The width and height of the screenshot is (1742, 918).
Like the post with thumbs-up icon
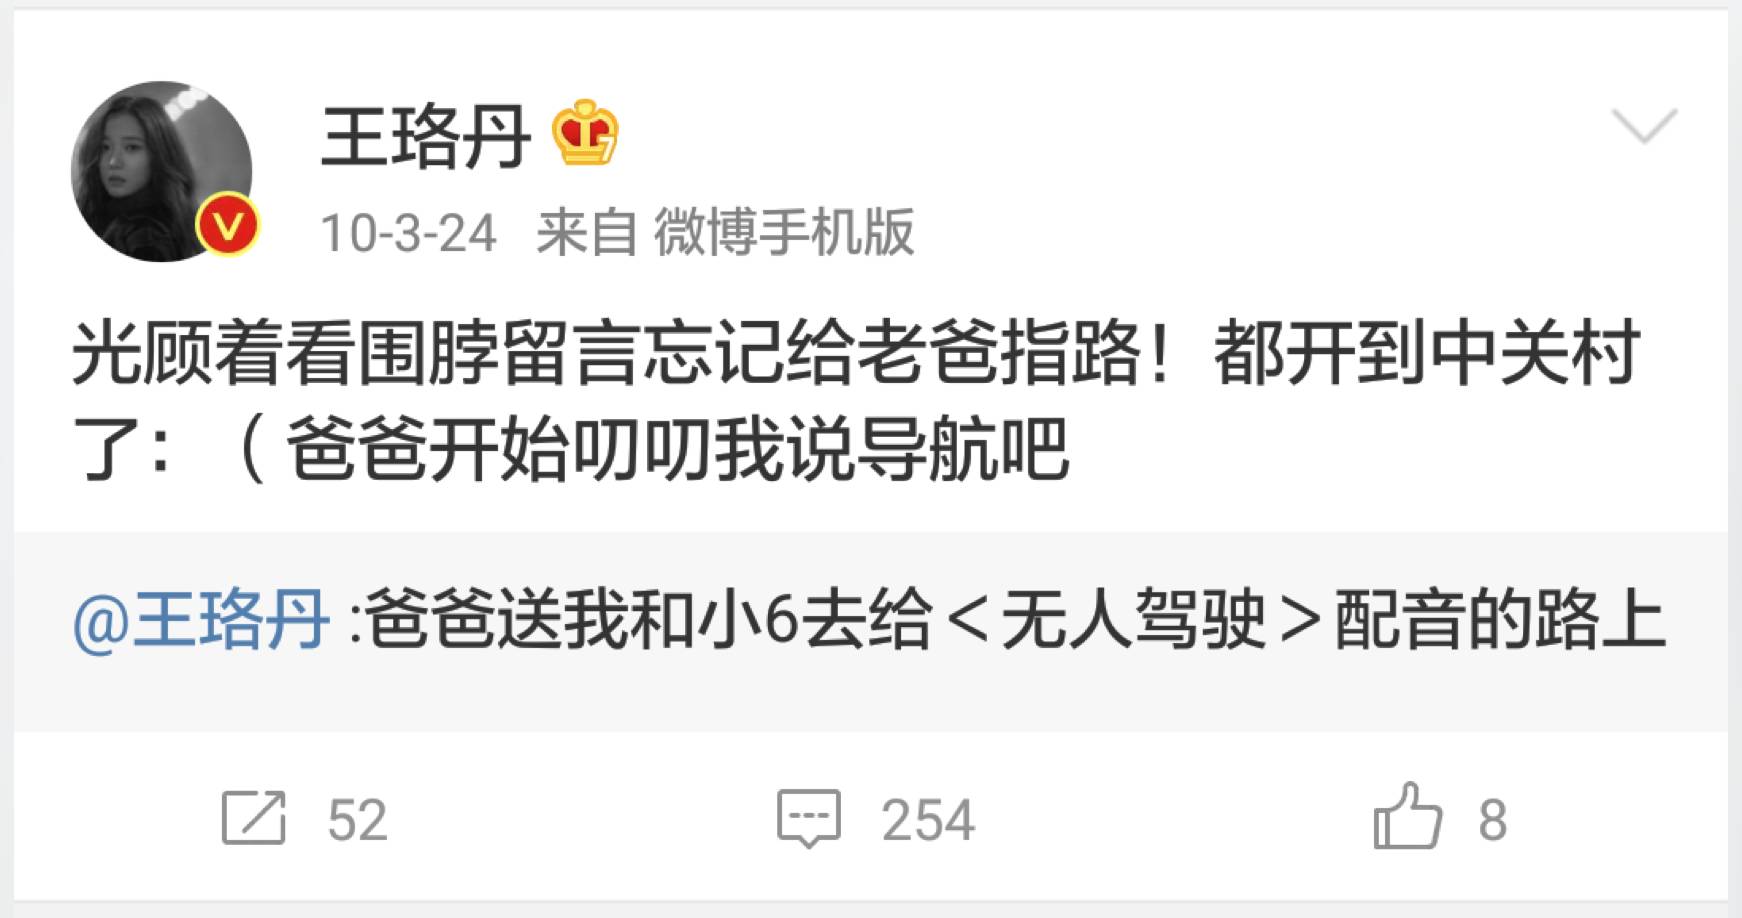coord(1407,816)
